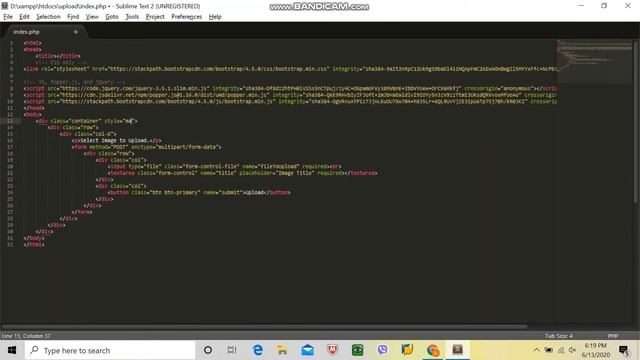640x360 pixels.
Task: Open Viber from the taskbar
Action: pyautogui.click(x=382, y=350)
